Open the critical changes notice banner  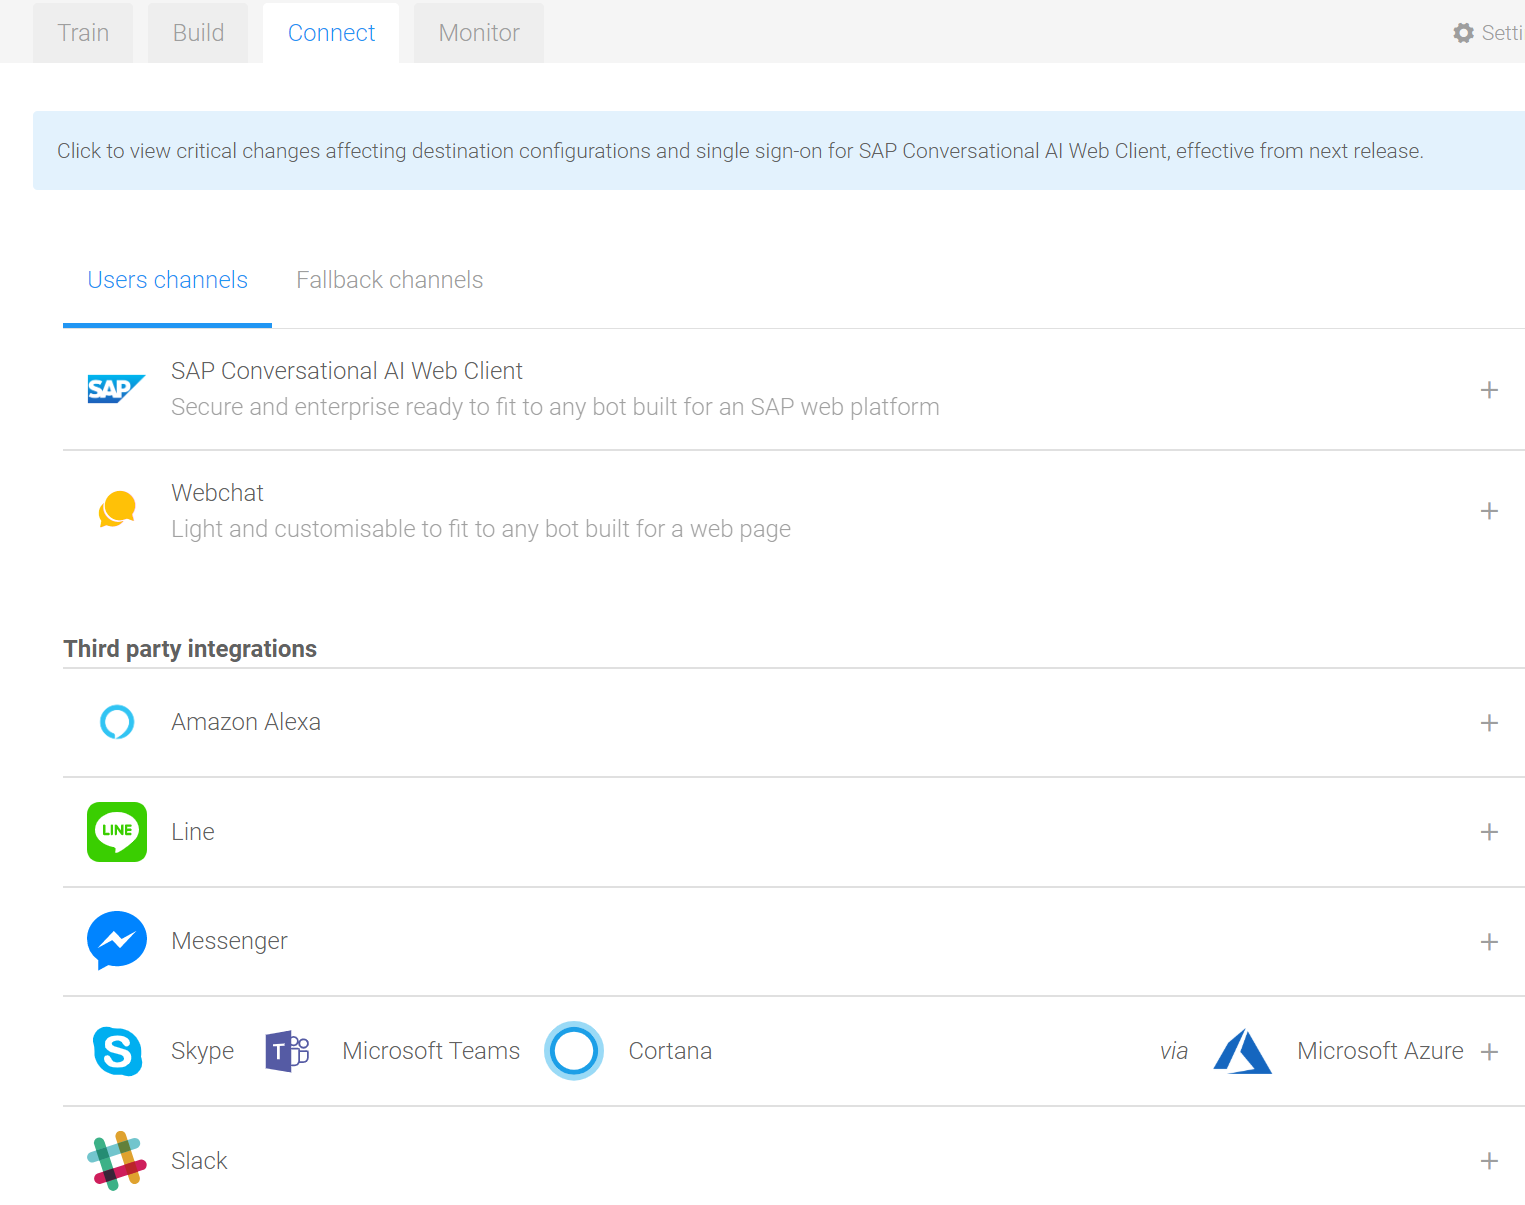740,151
